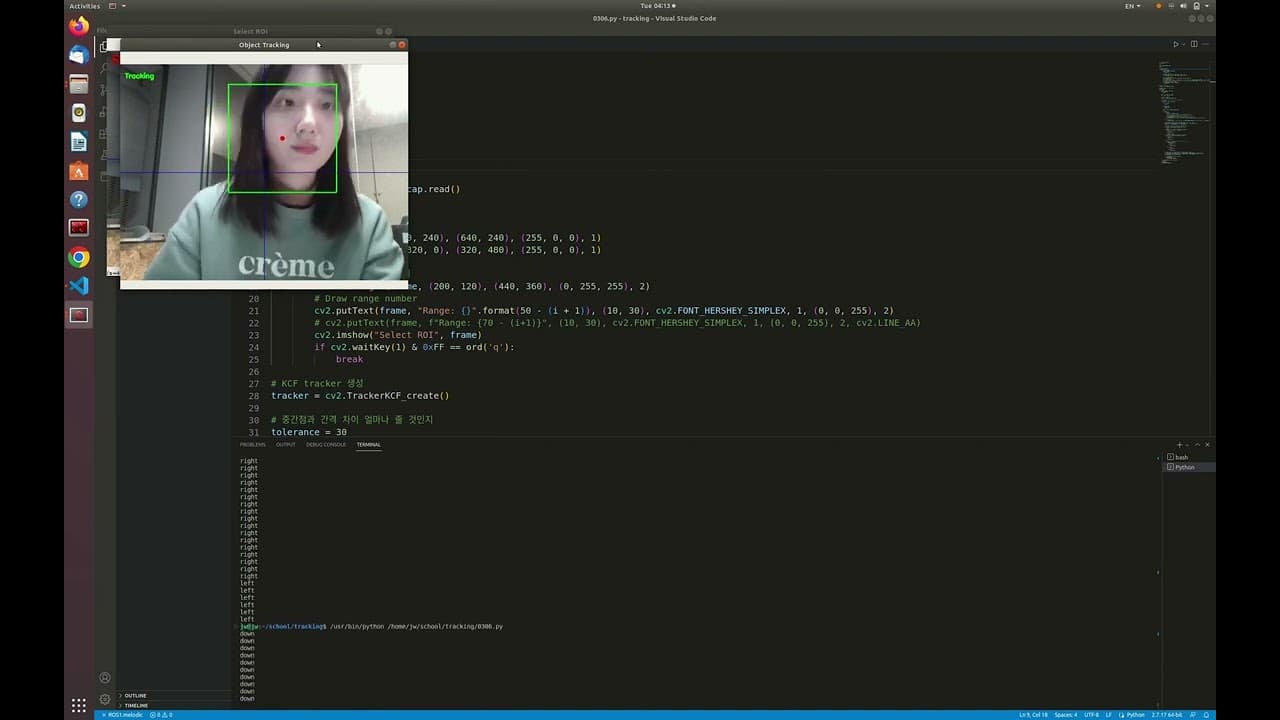
Task: Click the Split Editor icon
Action: tap(1192, 44)
